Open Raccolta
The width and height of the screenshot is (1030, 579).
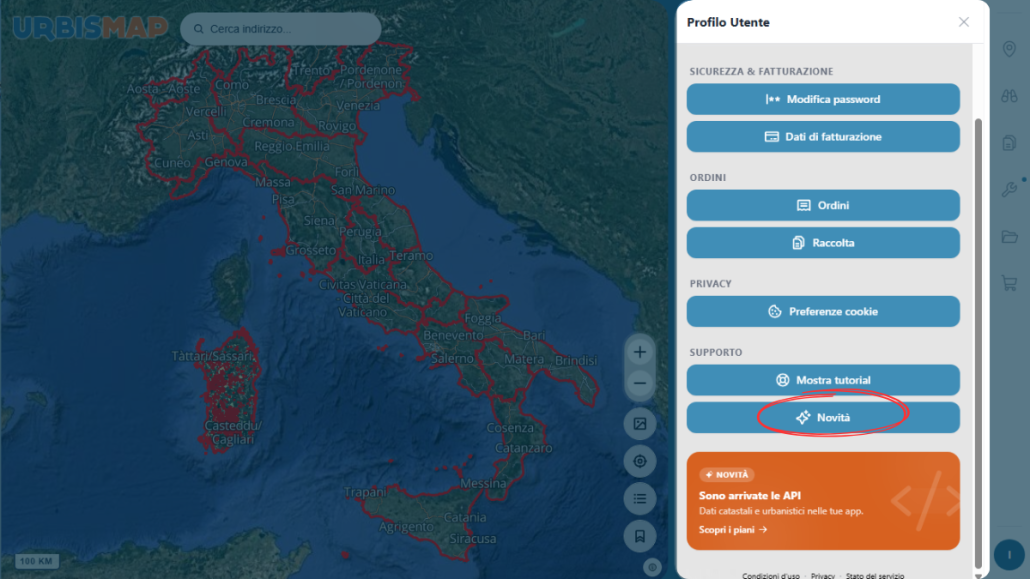pos(823,243)
